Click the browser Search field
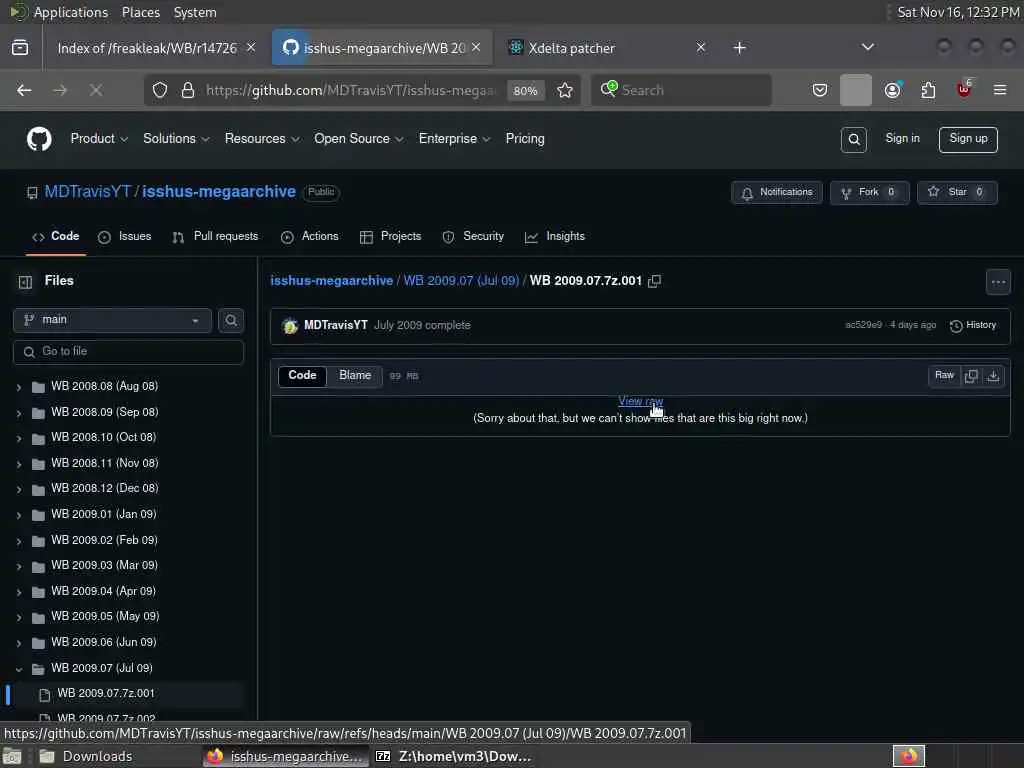 [x=681, y=90]
